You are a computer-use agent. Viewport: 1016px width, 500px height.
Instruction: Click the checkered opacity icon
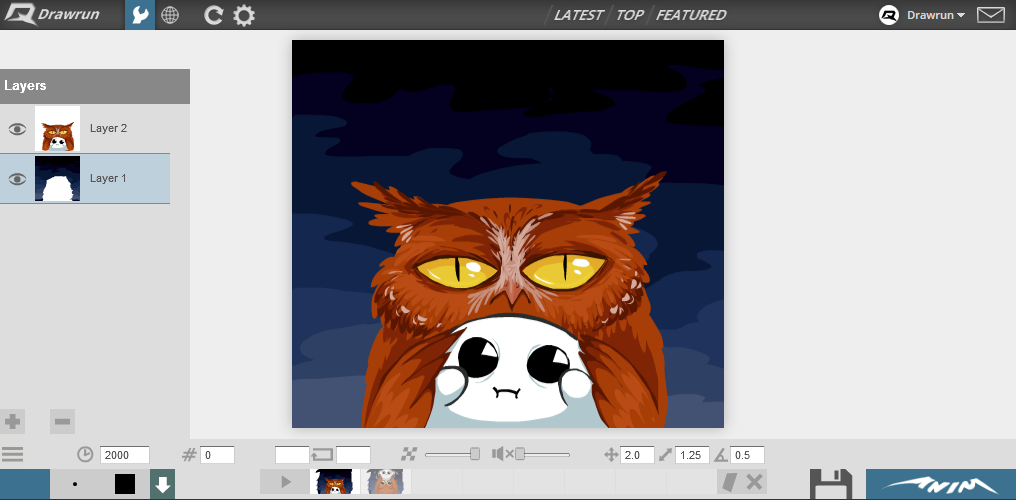(408, 455)
